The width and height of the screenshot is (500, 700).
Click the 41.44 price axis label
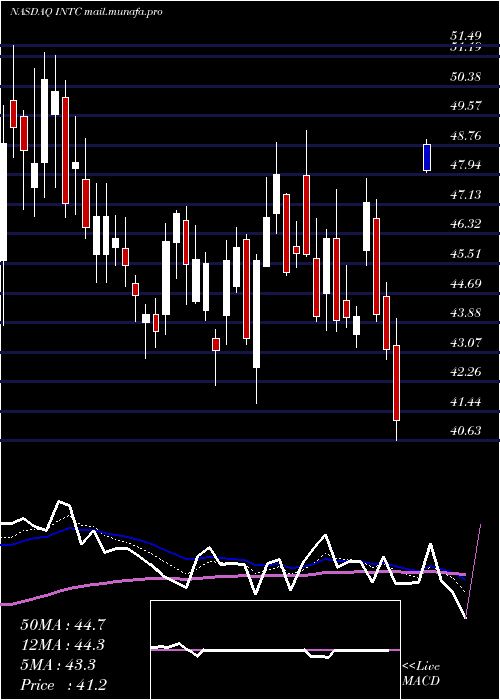tap(465, 401)
